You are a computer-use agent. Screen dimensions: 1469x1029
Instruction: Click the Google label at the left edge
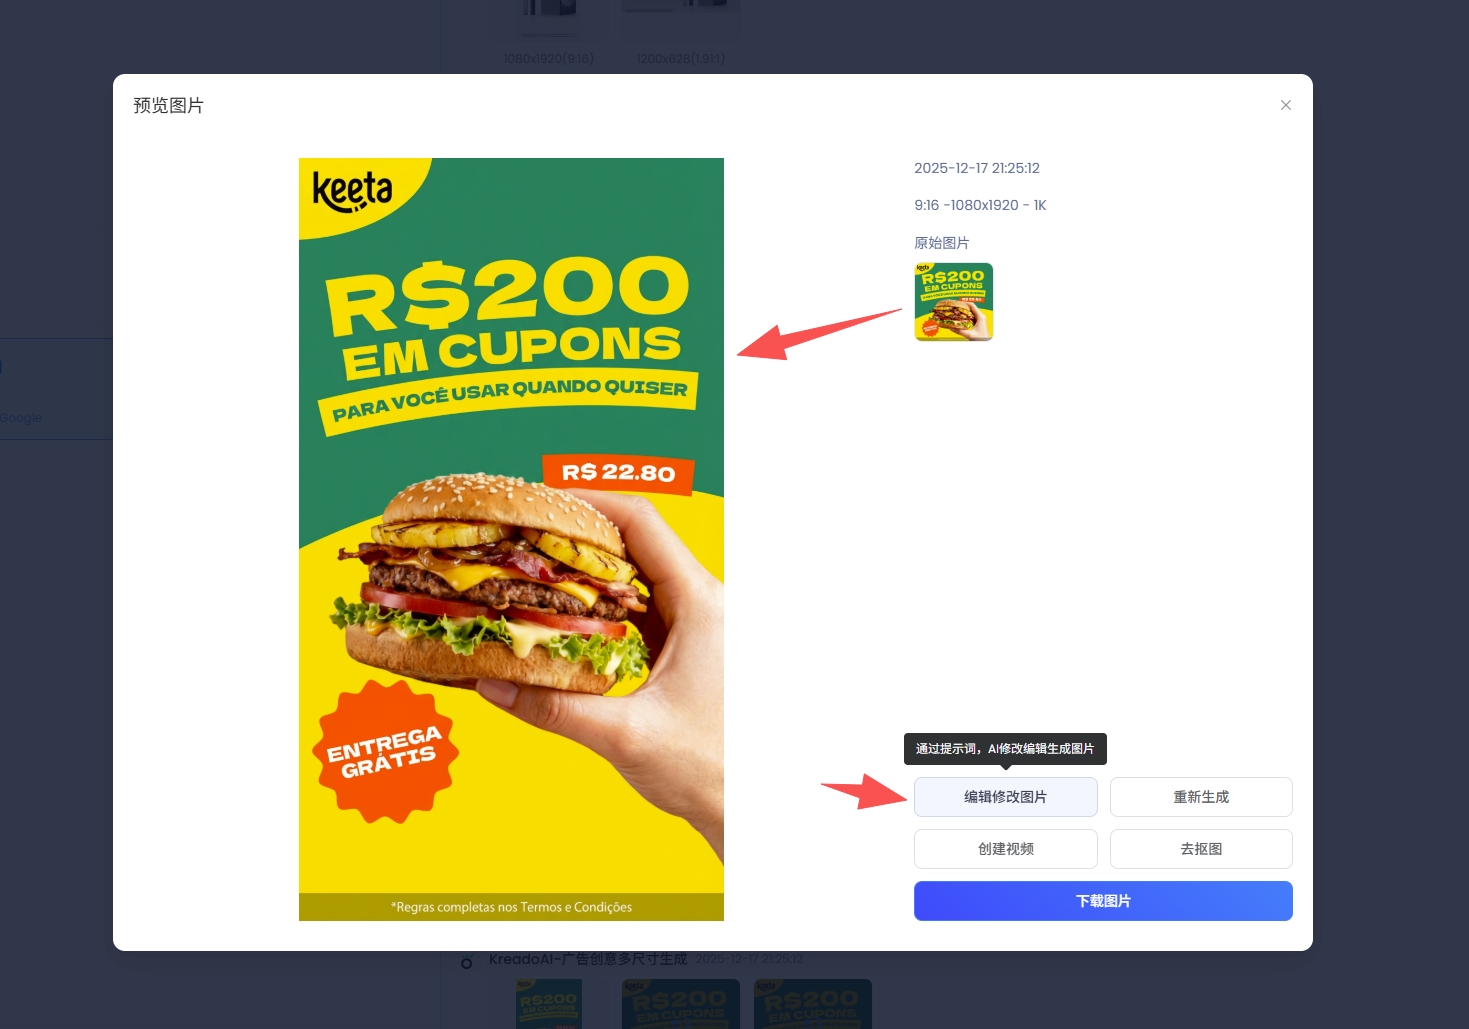21,418
